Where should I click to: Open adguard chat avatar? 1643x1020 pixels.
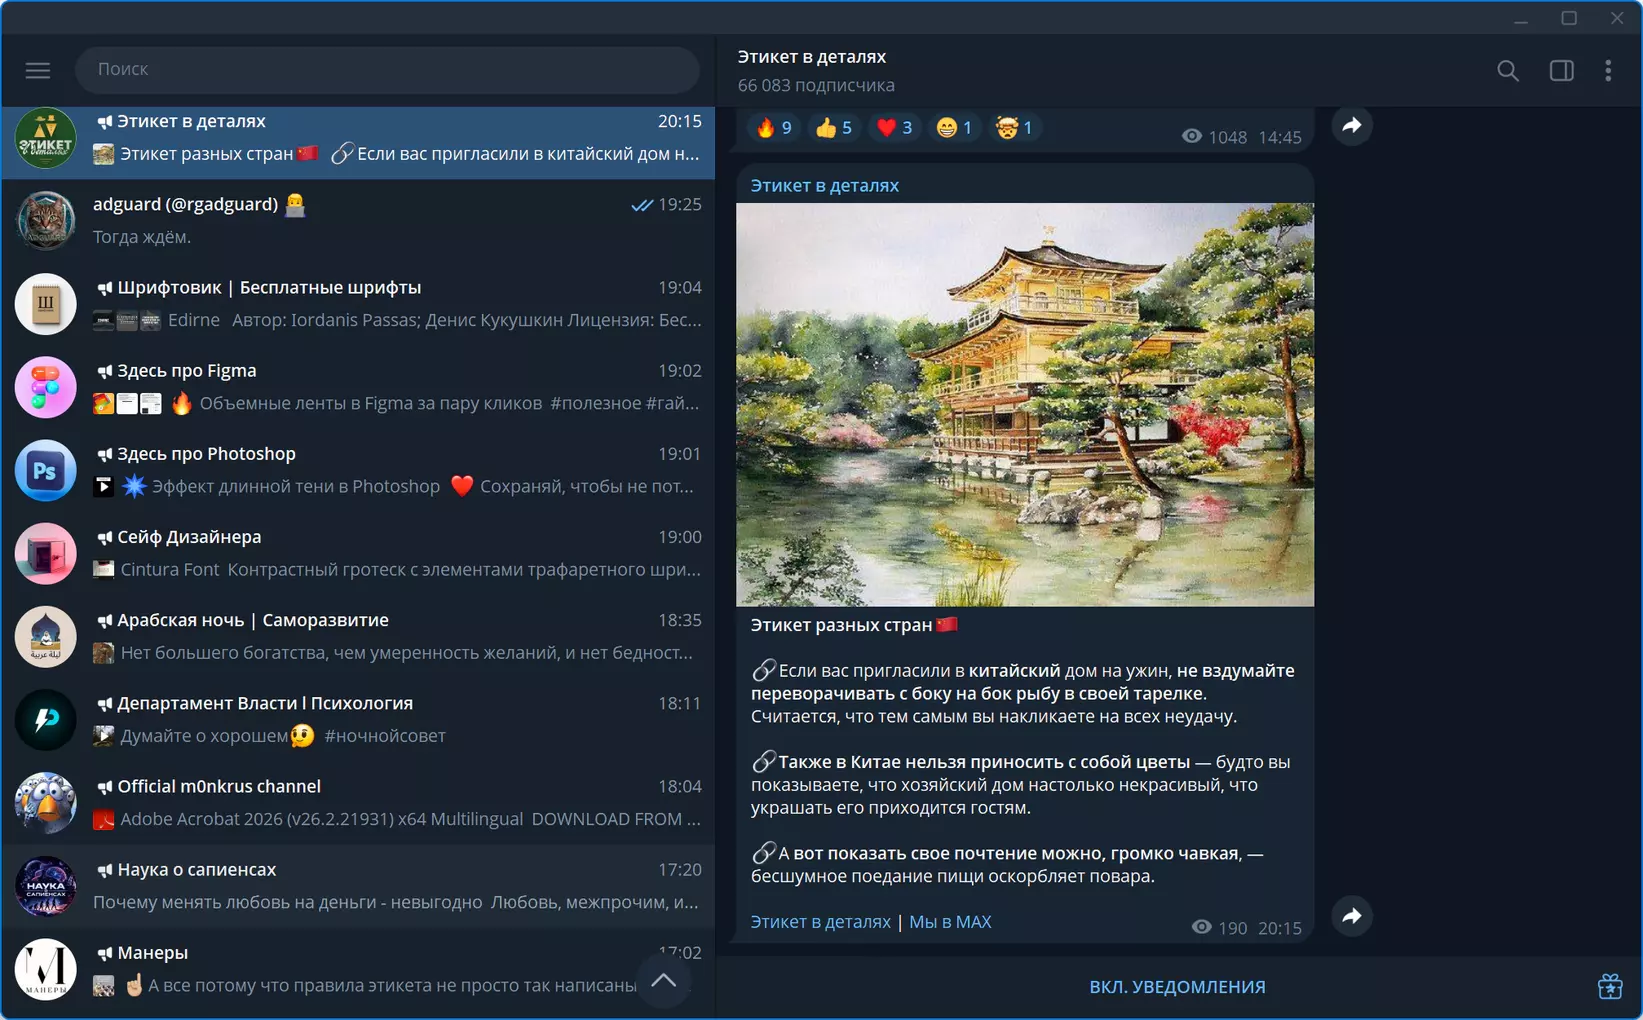point(46,221)
